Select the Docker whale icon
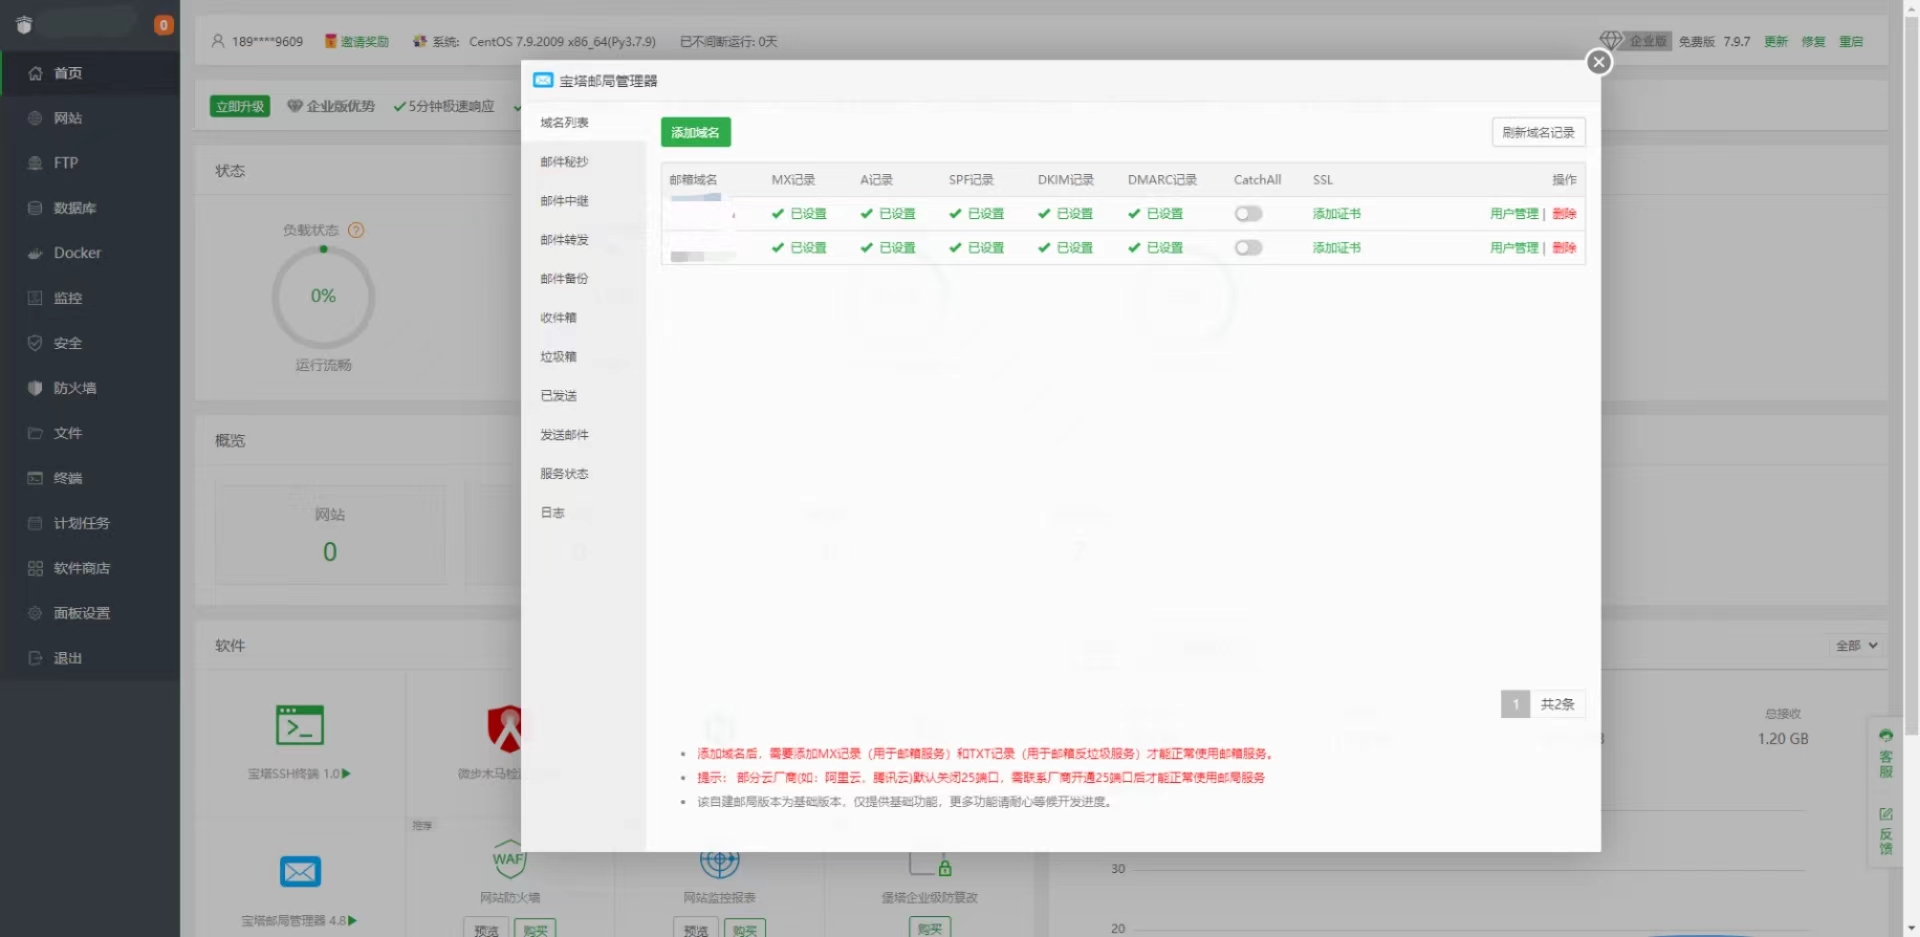The width and height of the screenshot is (1920, 937). [35, 253]
